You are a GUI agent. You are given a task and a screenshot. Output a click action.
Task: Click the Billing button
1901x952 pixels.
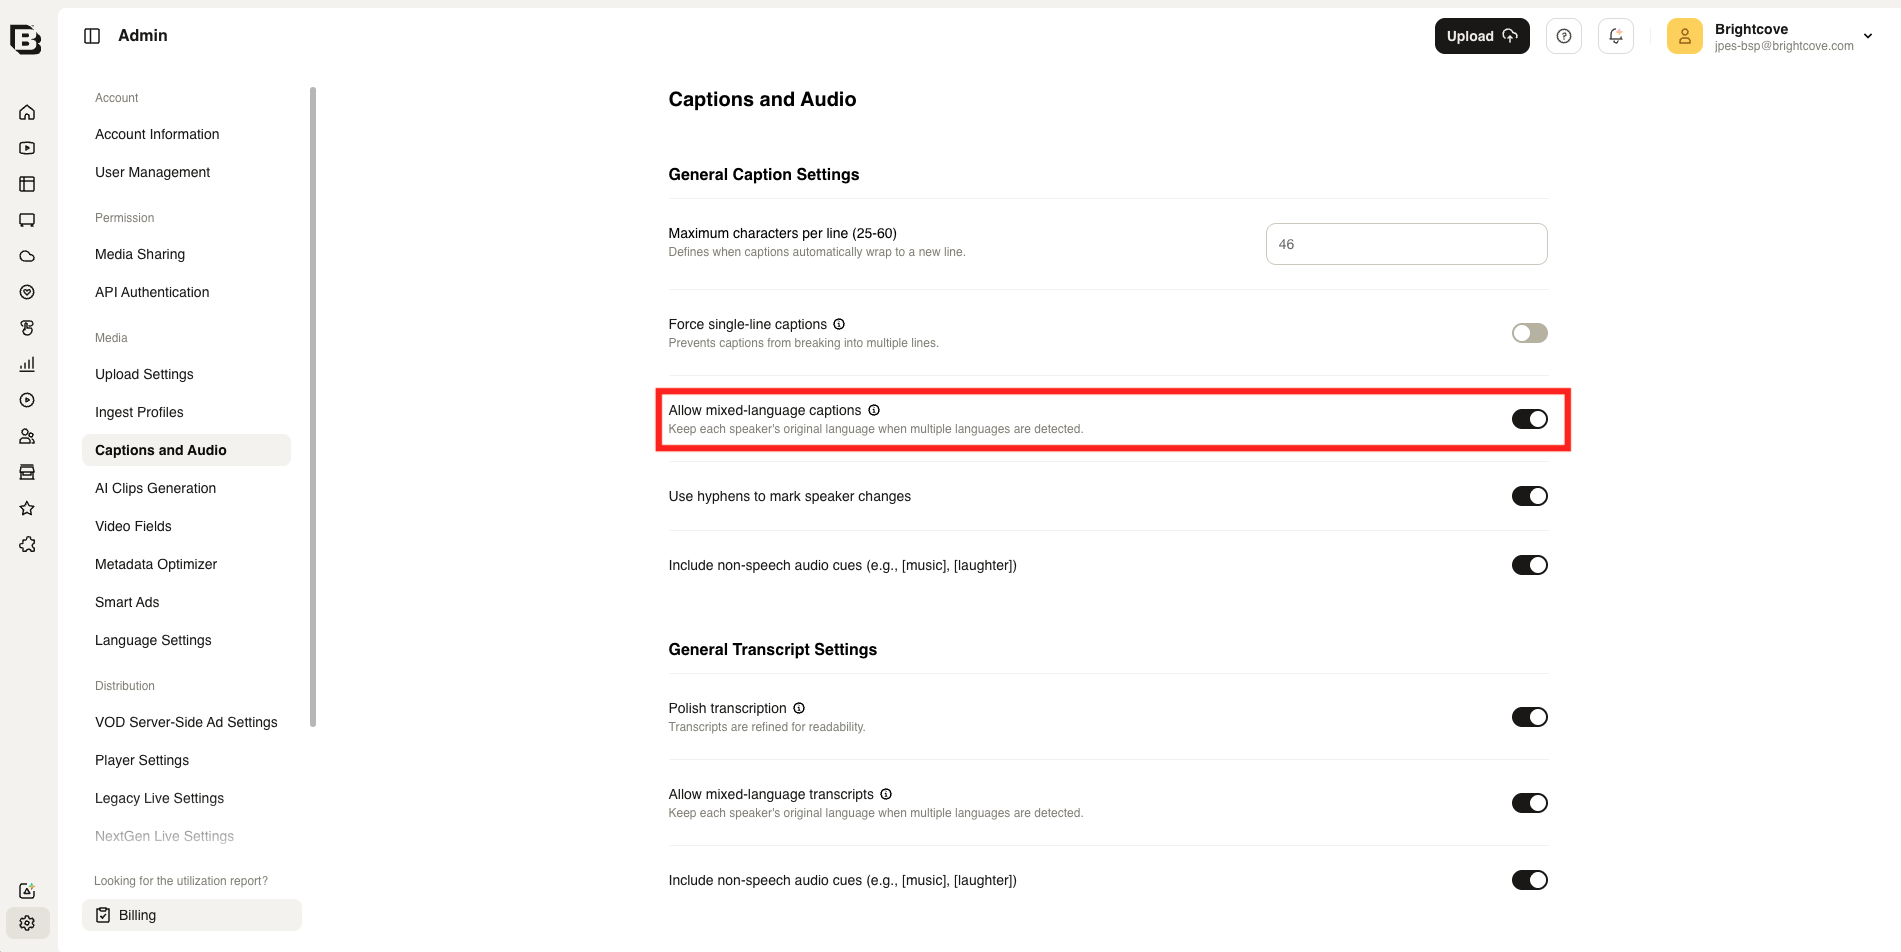pyautogui.click(x=192, y=915)
